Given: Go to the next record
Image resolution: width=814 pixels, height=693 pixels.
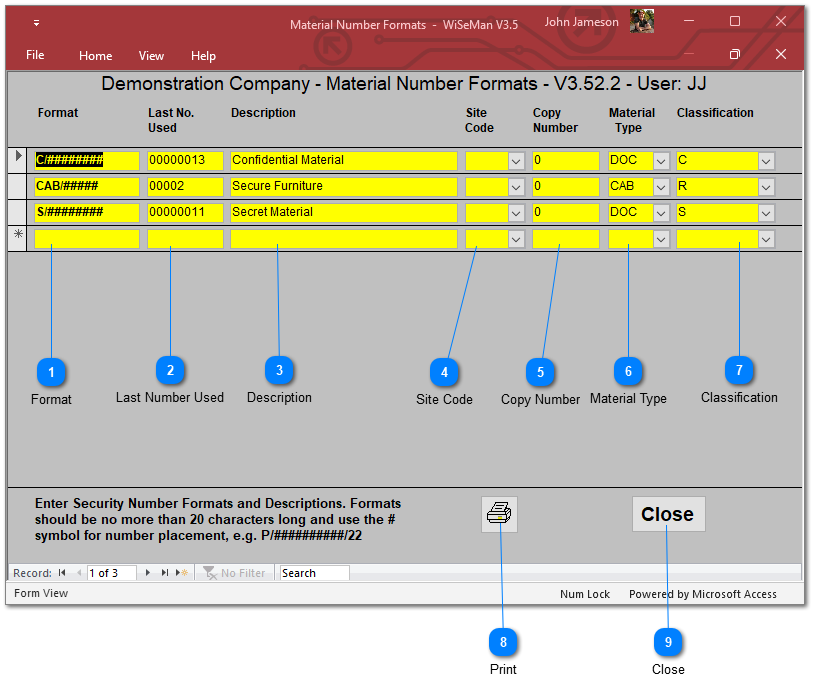Looking at the screenshot, I should [x=149, y=573].
